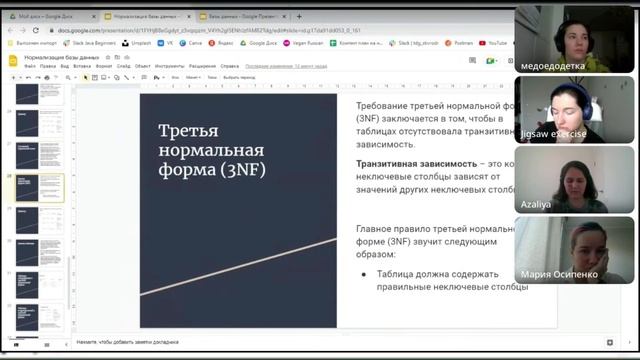This screenshot has height=360, width=640.
Task: Rename presentation title Нормализация базы данных
Action: [x=62, y=58]
